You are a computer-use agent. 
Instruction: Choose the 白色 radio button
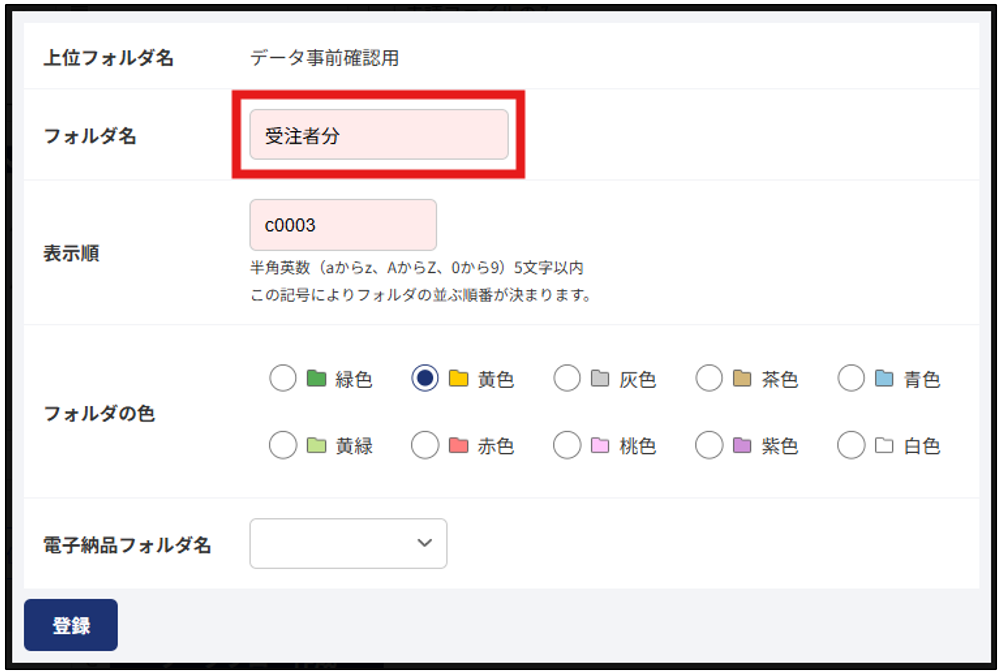(x=851, y=445)
